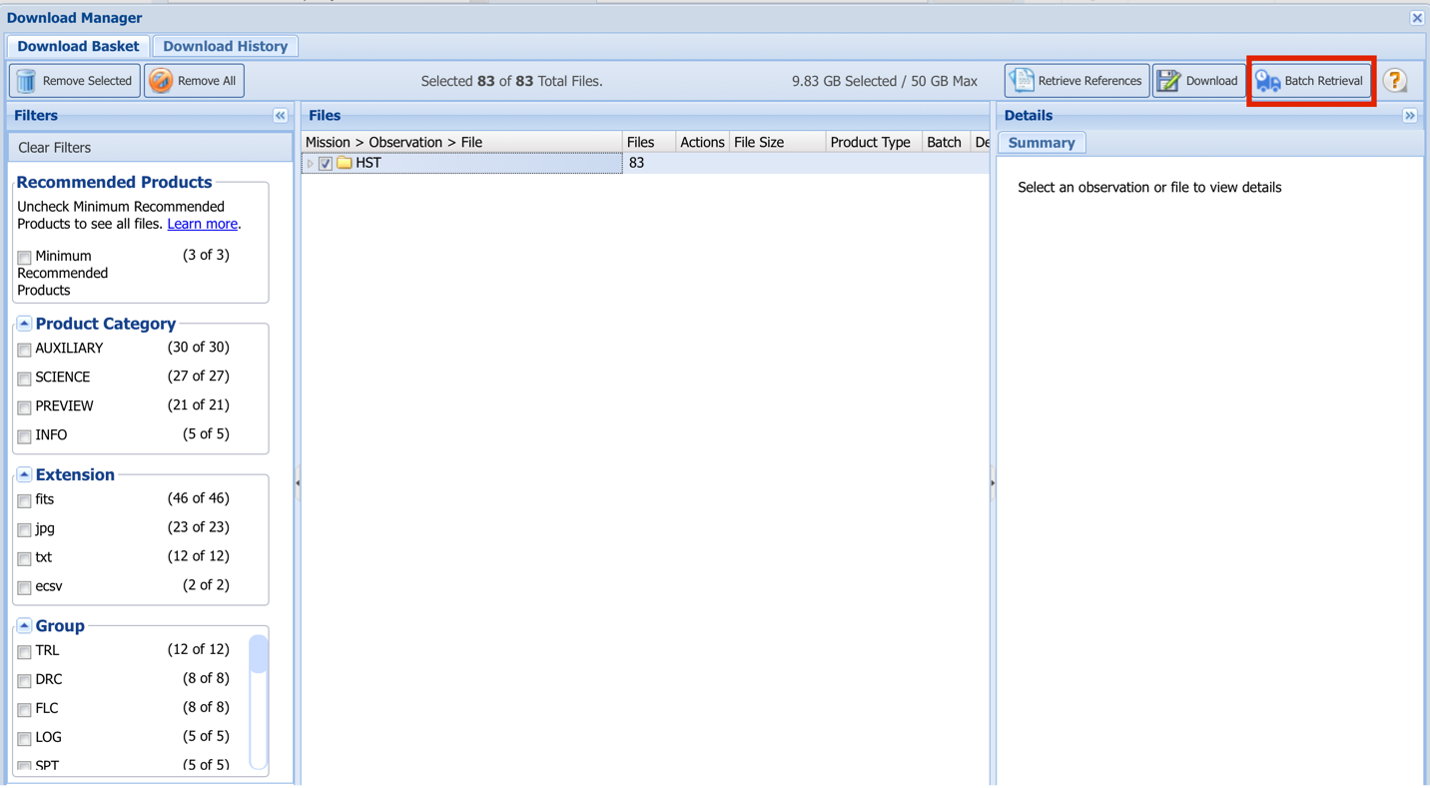
Task: Enable the txt extension filter
Action: [x=24, y=559]
